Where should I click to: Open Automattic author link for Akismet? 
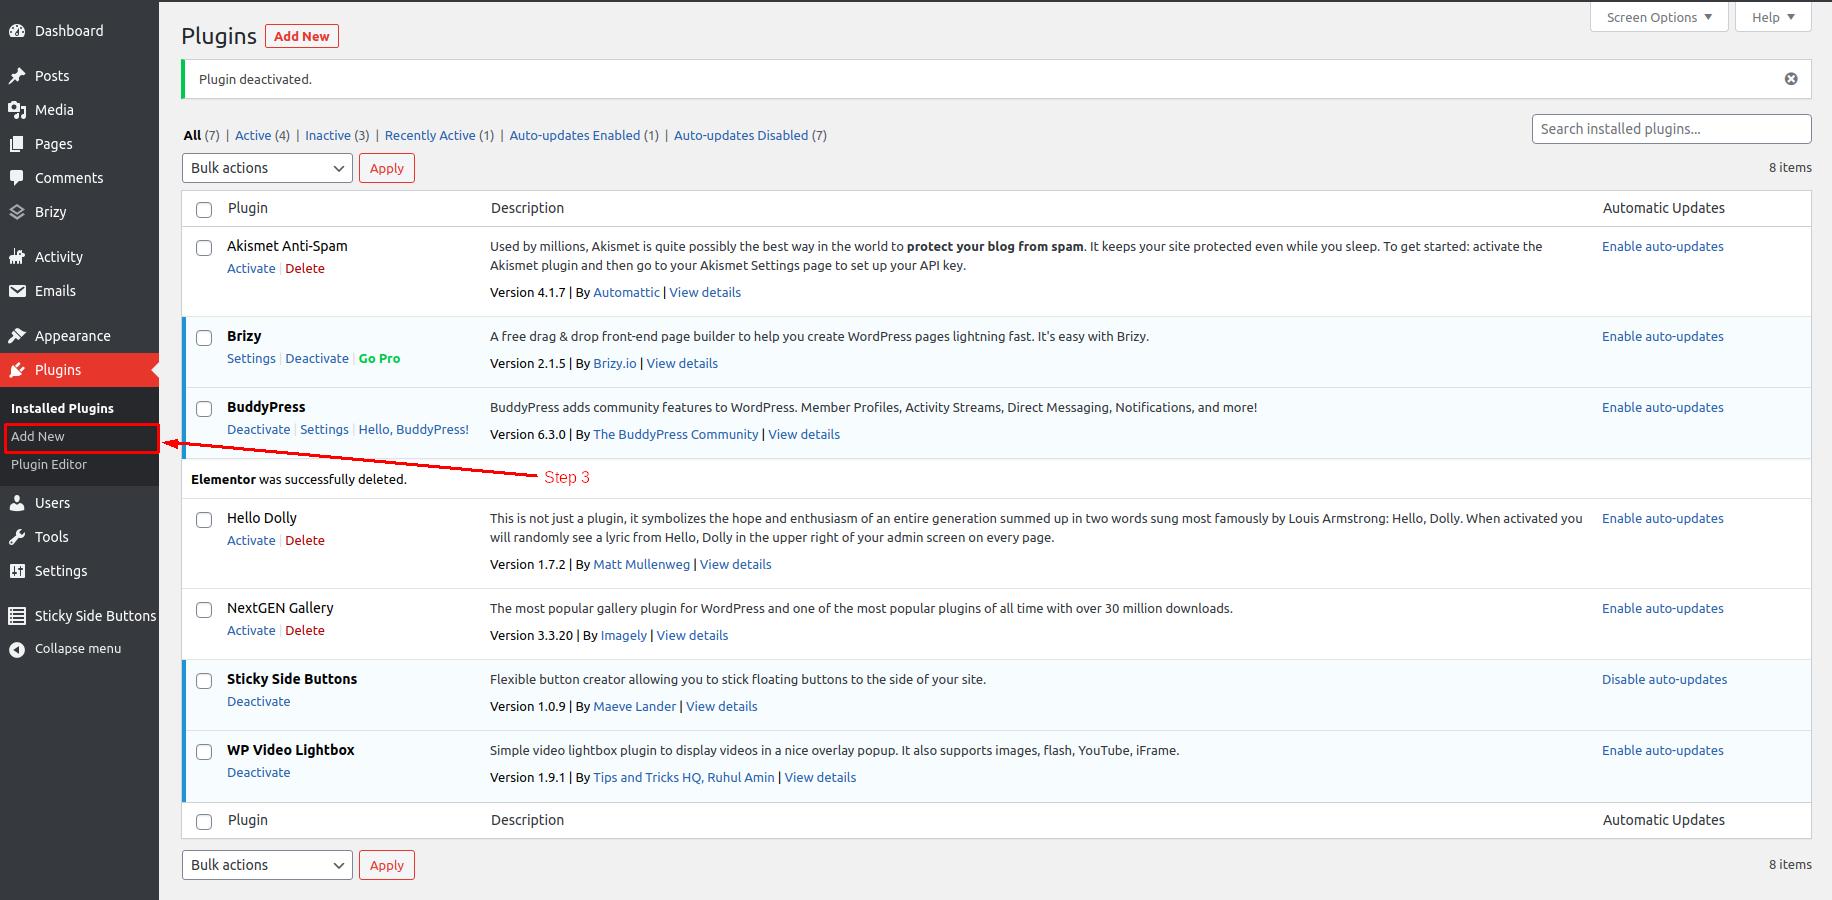coord(626,292)
